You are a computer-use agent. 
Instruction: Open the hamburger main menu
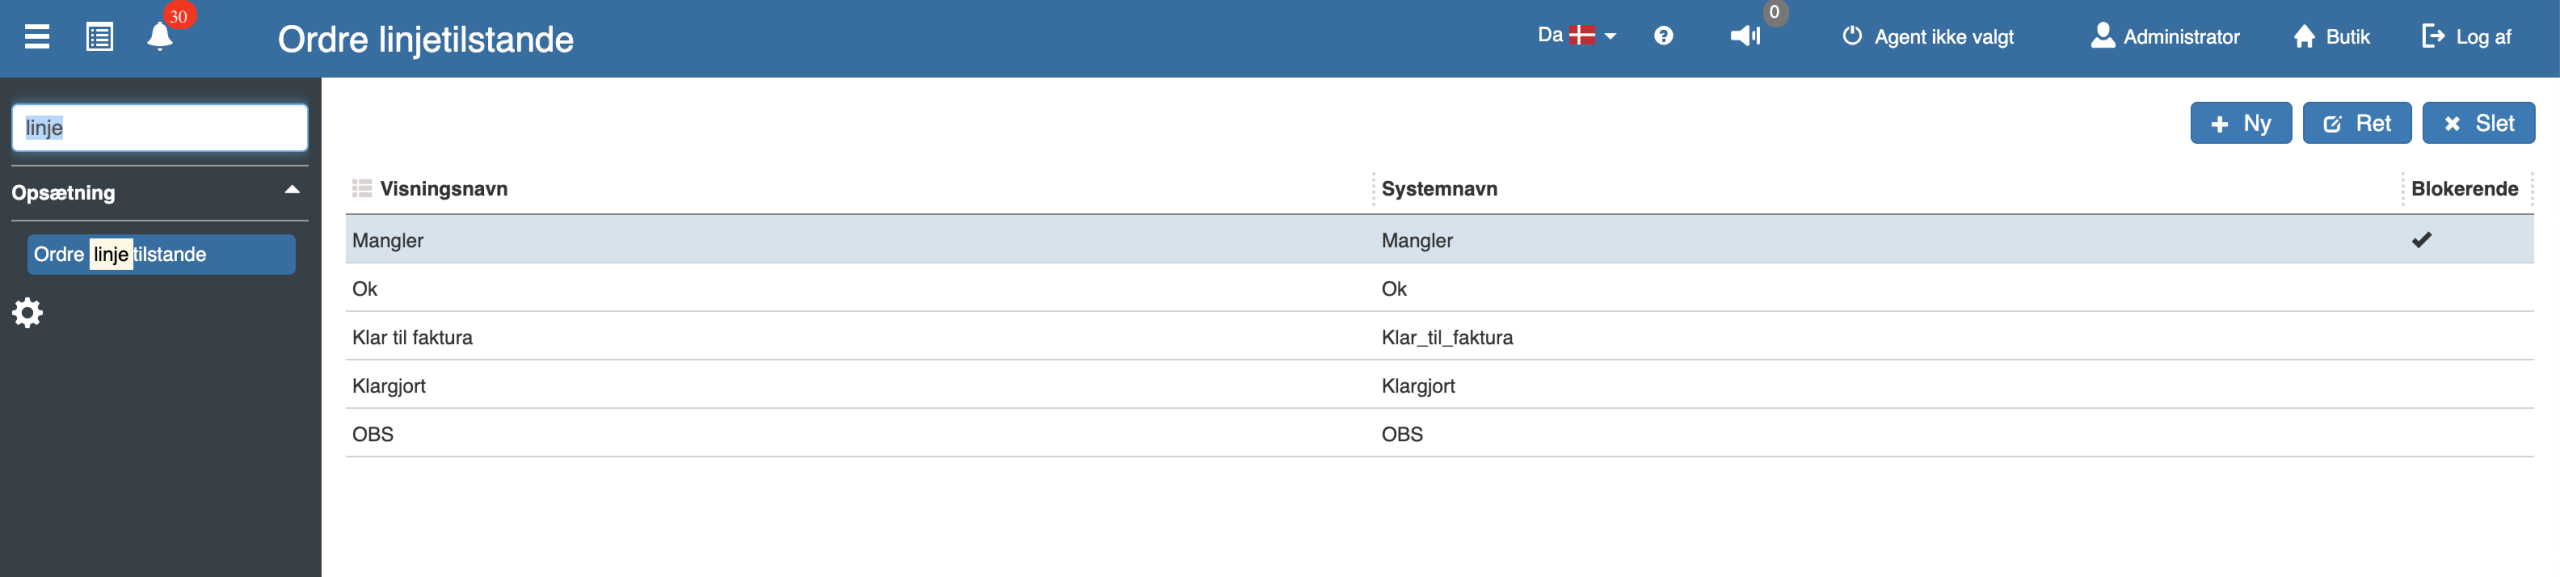pyautogui.click(x=37, y=37)
